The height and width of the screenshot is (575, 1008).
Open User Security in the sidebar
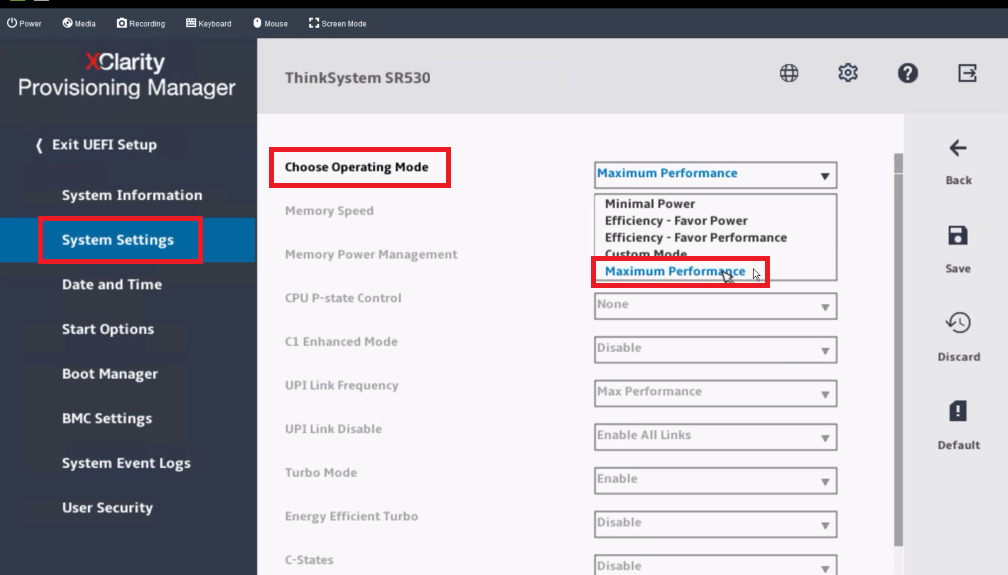107,507
